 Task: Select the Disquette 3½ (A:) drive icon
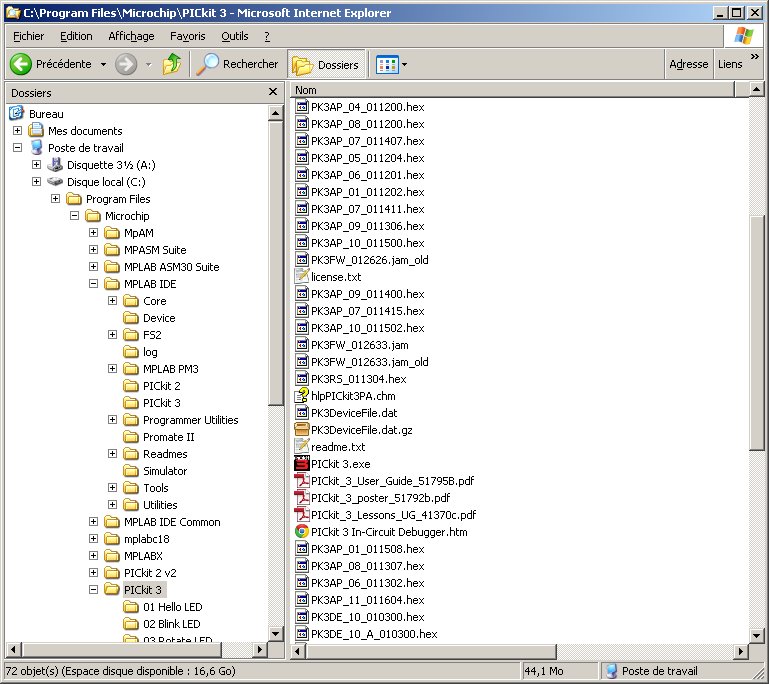(55, 165)
